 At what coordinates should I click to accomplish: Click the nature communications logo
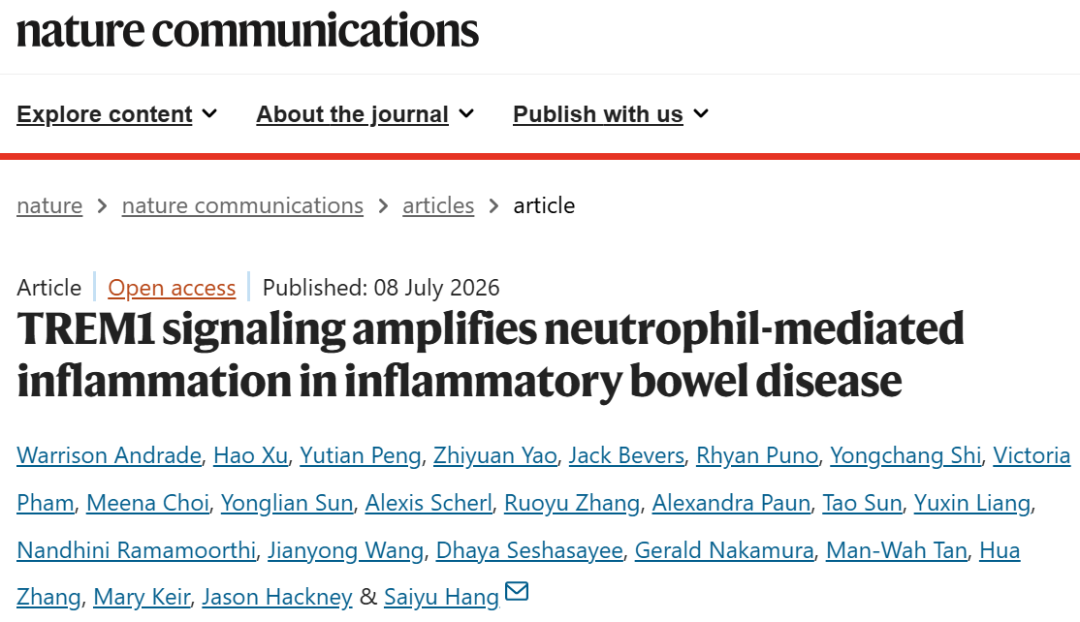coord(247,30)
